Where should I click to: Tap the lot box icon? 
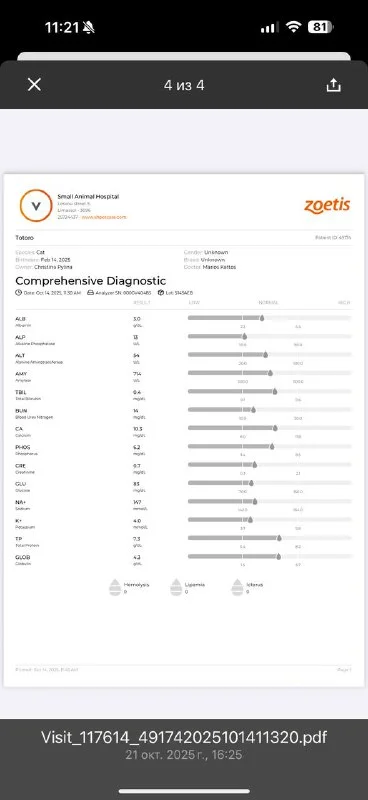point(160,293)
